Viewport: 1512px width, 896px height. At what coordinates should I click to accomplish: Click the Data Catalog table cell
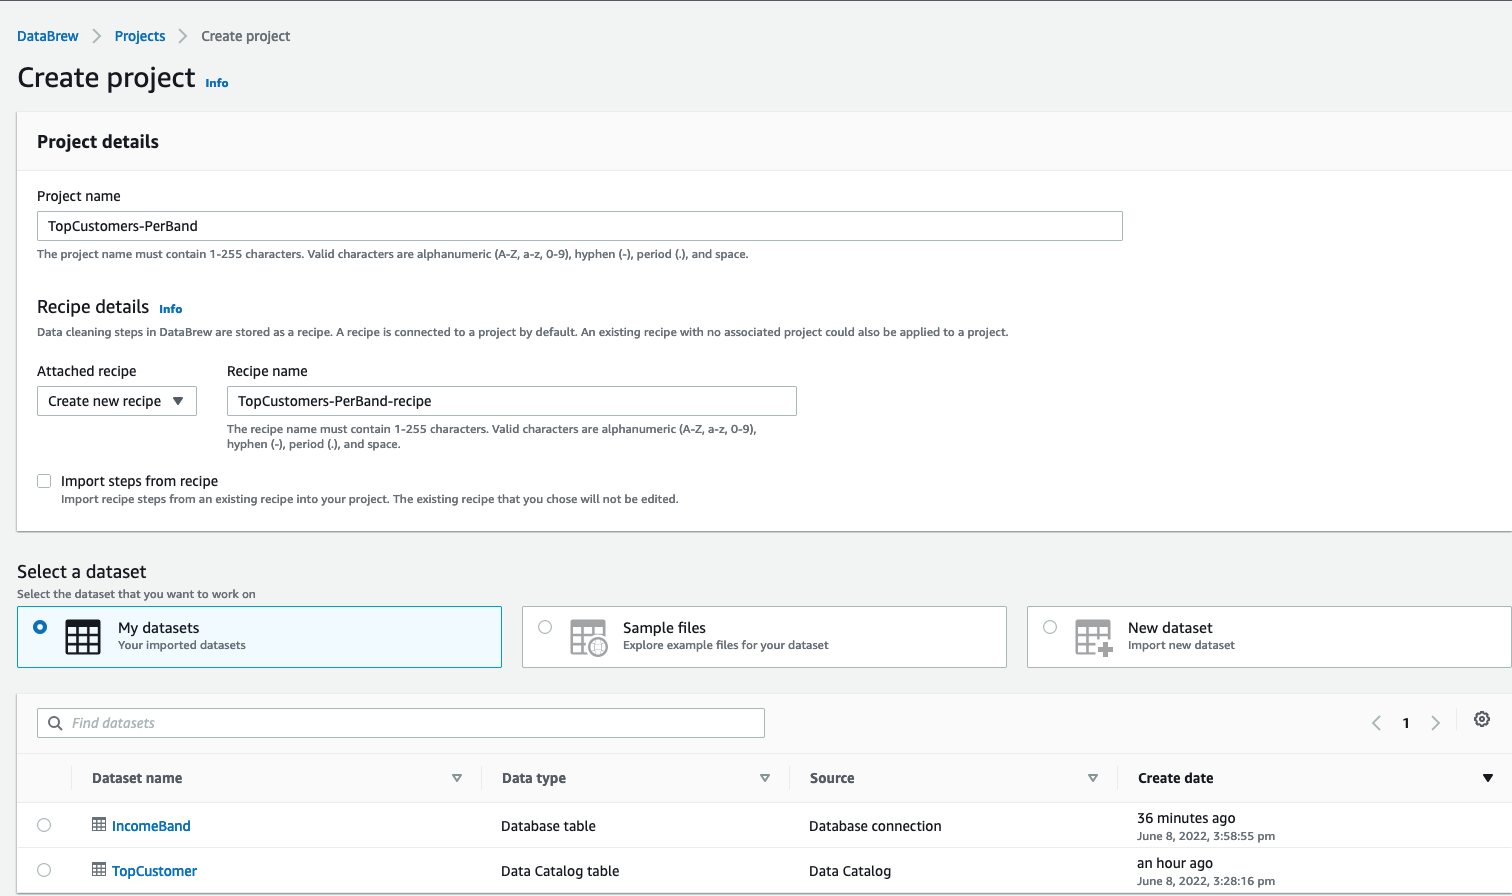click(x=560, y=871)
